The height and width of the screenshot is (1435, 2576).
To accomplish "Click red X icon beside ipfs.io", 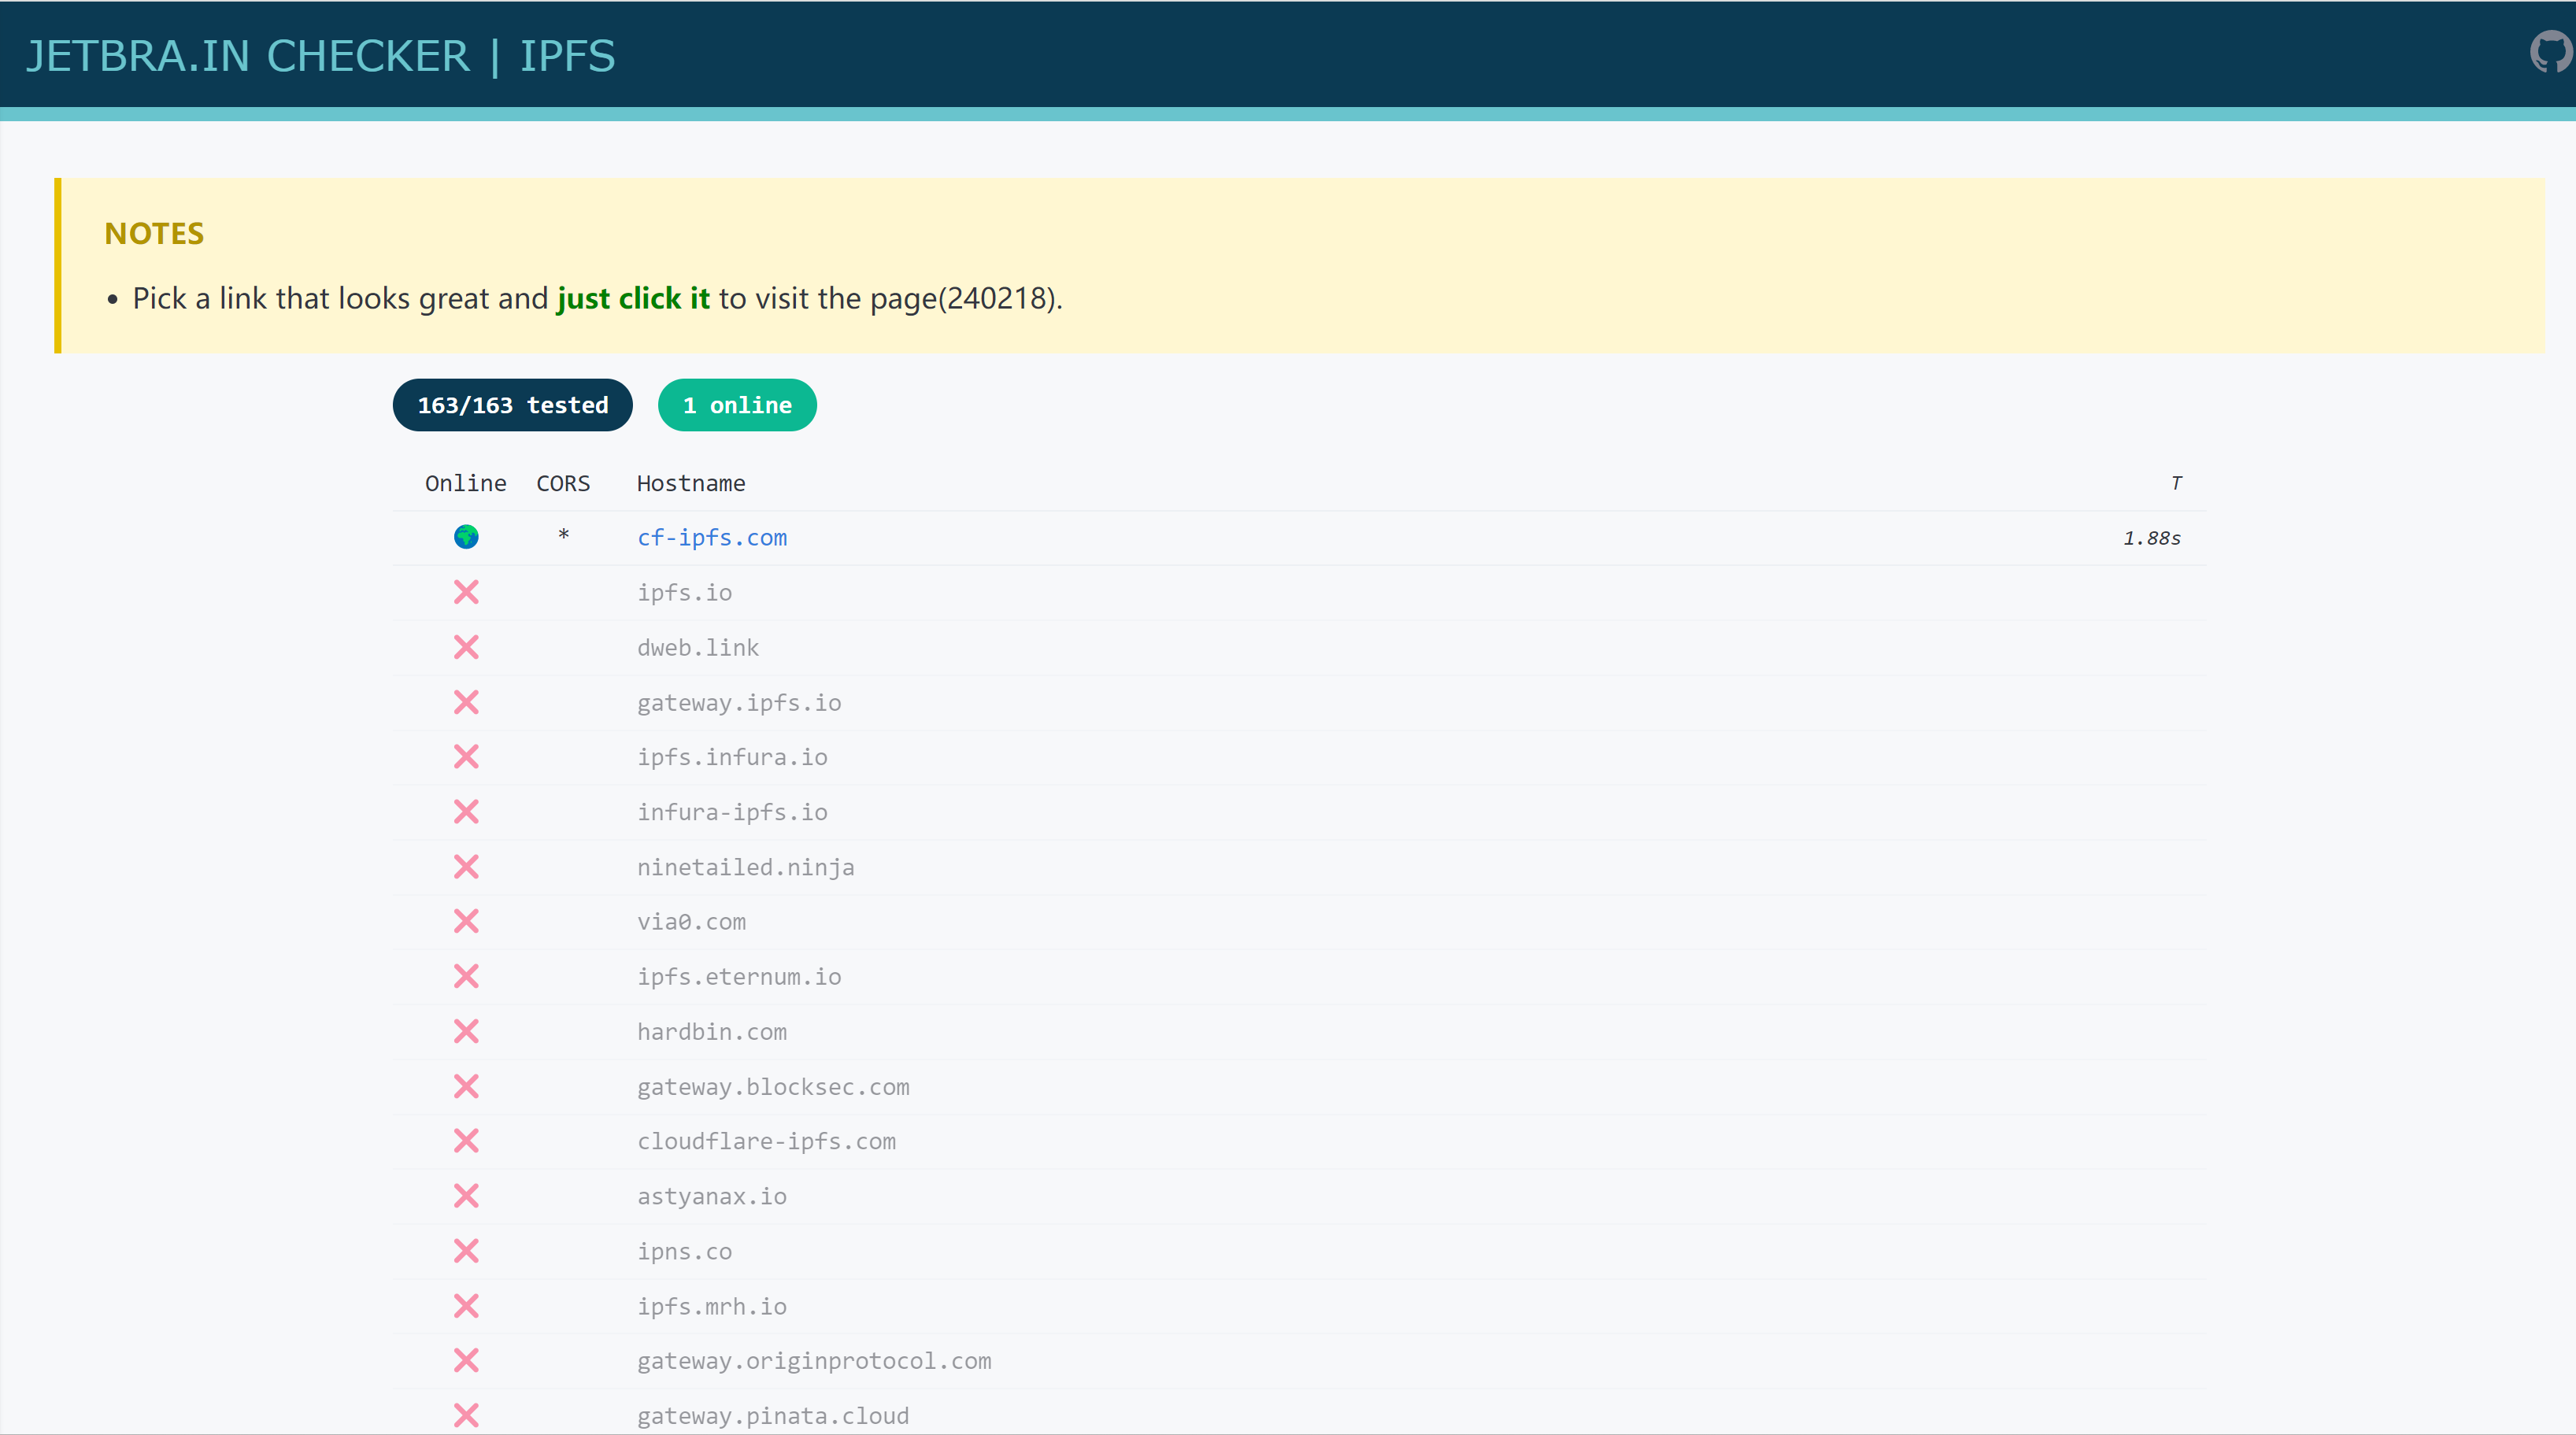I will [x=466, y=592].
